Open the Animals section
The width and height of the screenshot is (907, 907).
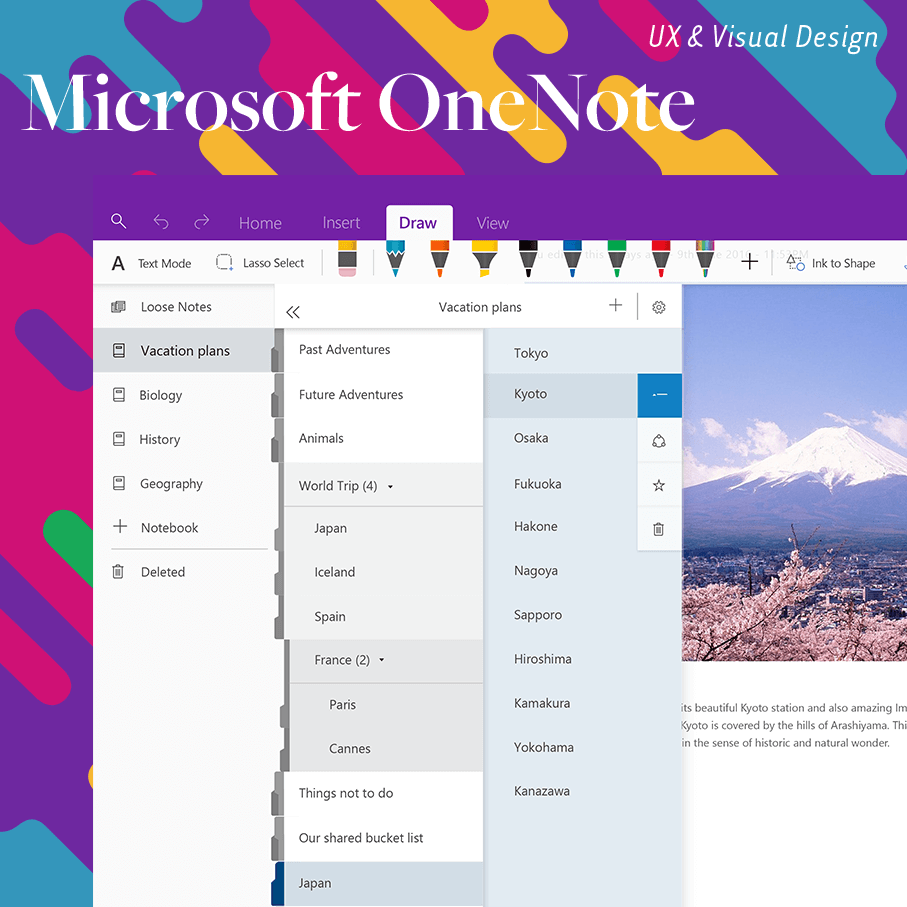click(383, 438)
